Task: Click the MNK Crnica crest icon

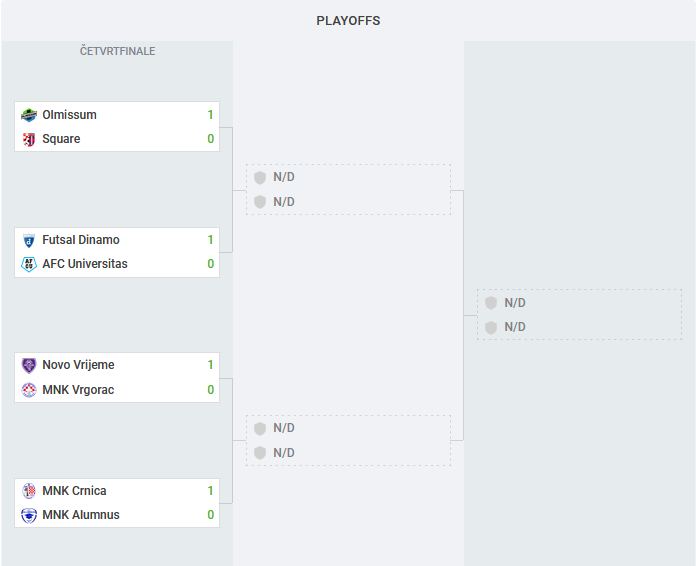Action: click(x=29, y=491)
